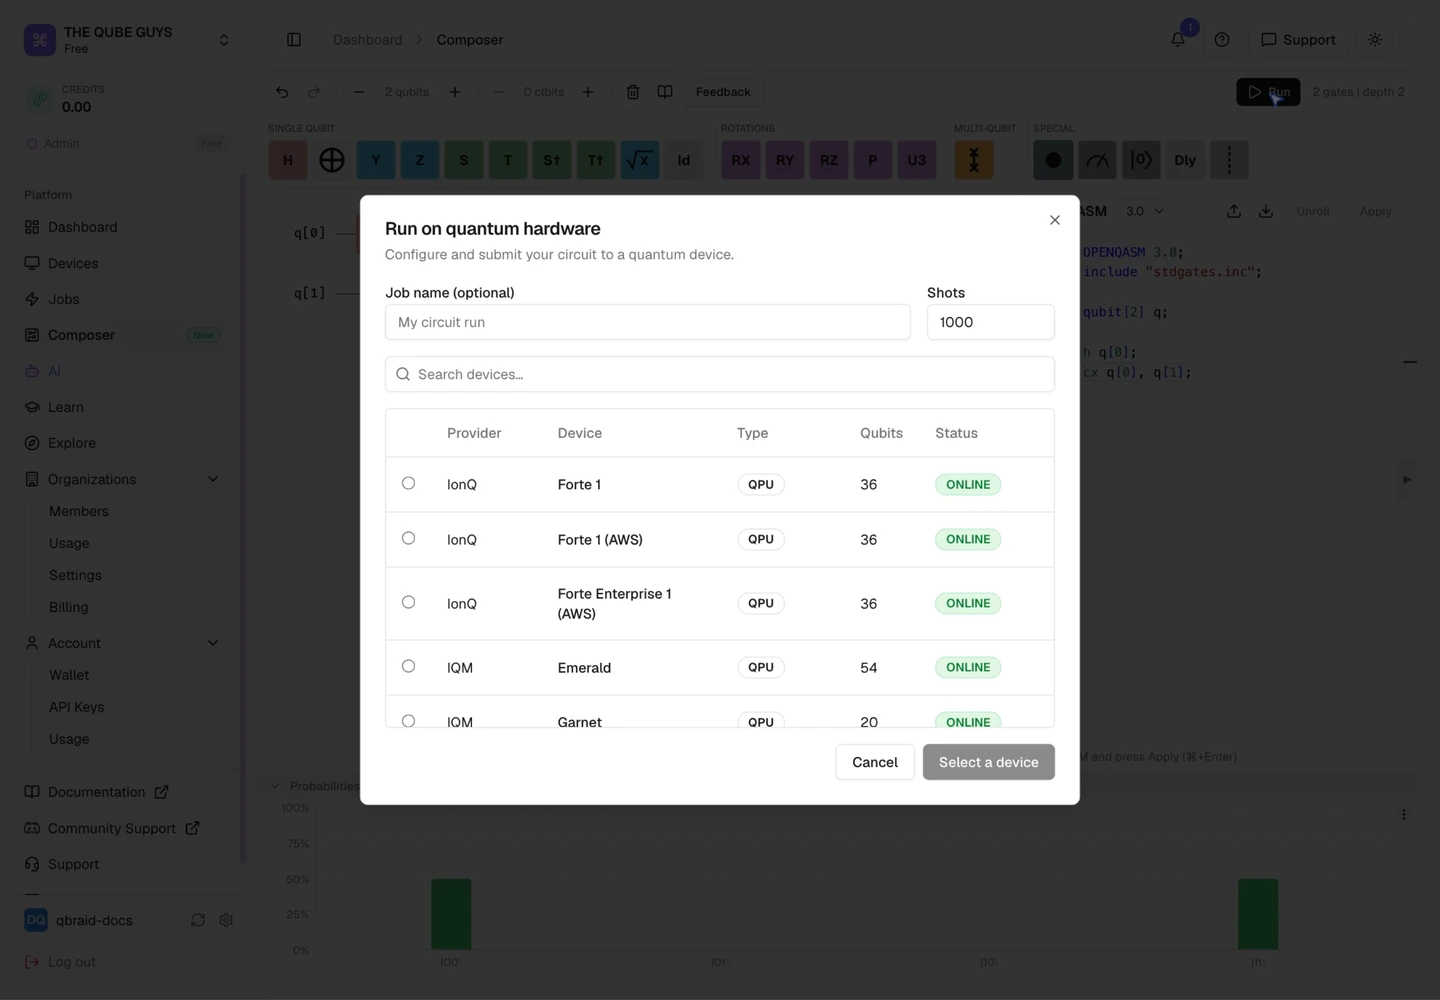Close the Run on quantum hardware dialog
Viewport: 1440px width, 1000px height.
click(x=1054, y=220)
